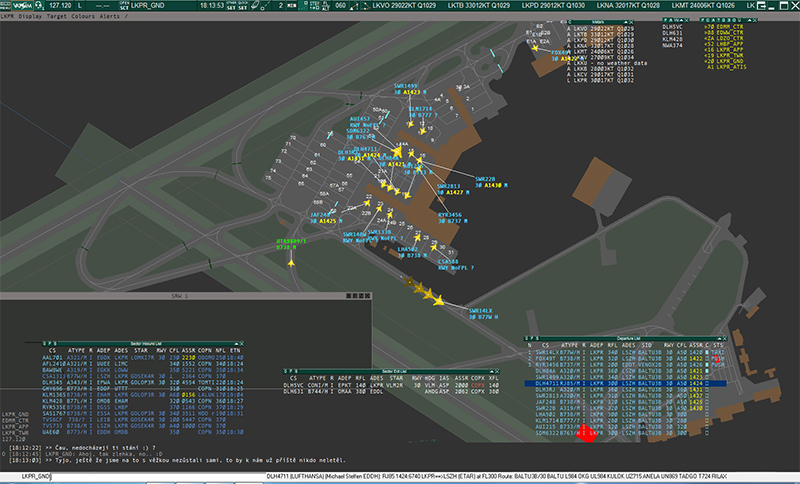Toggle clearance flag for FDX49T row
This screenshot has height=484, width=800.
pyautogui.click(x=707, y=359)
